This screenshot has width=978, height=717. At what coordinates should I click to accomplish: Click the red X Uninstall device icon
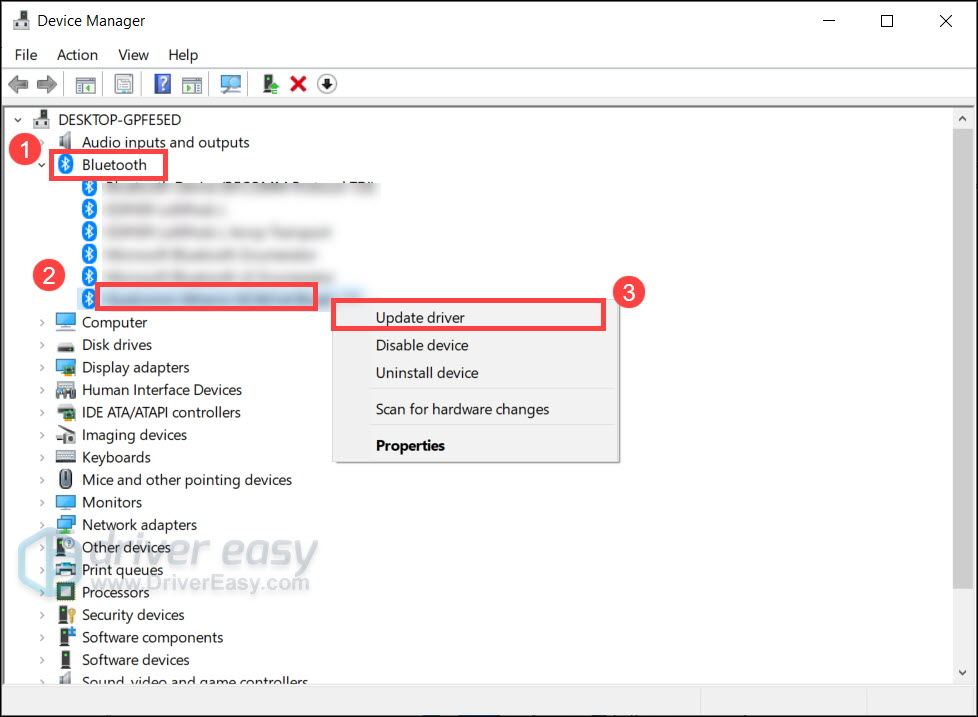298,85
